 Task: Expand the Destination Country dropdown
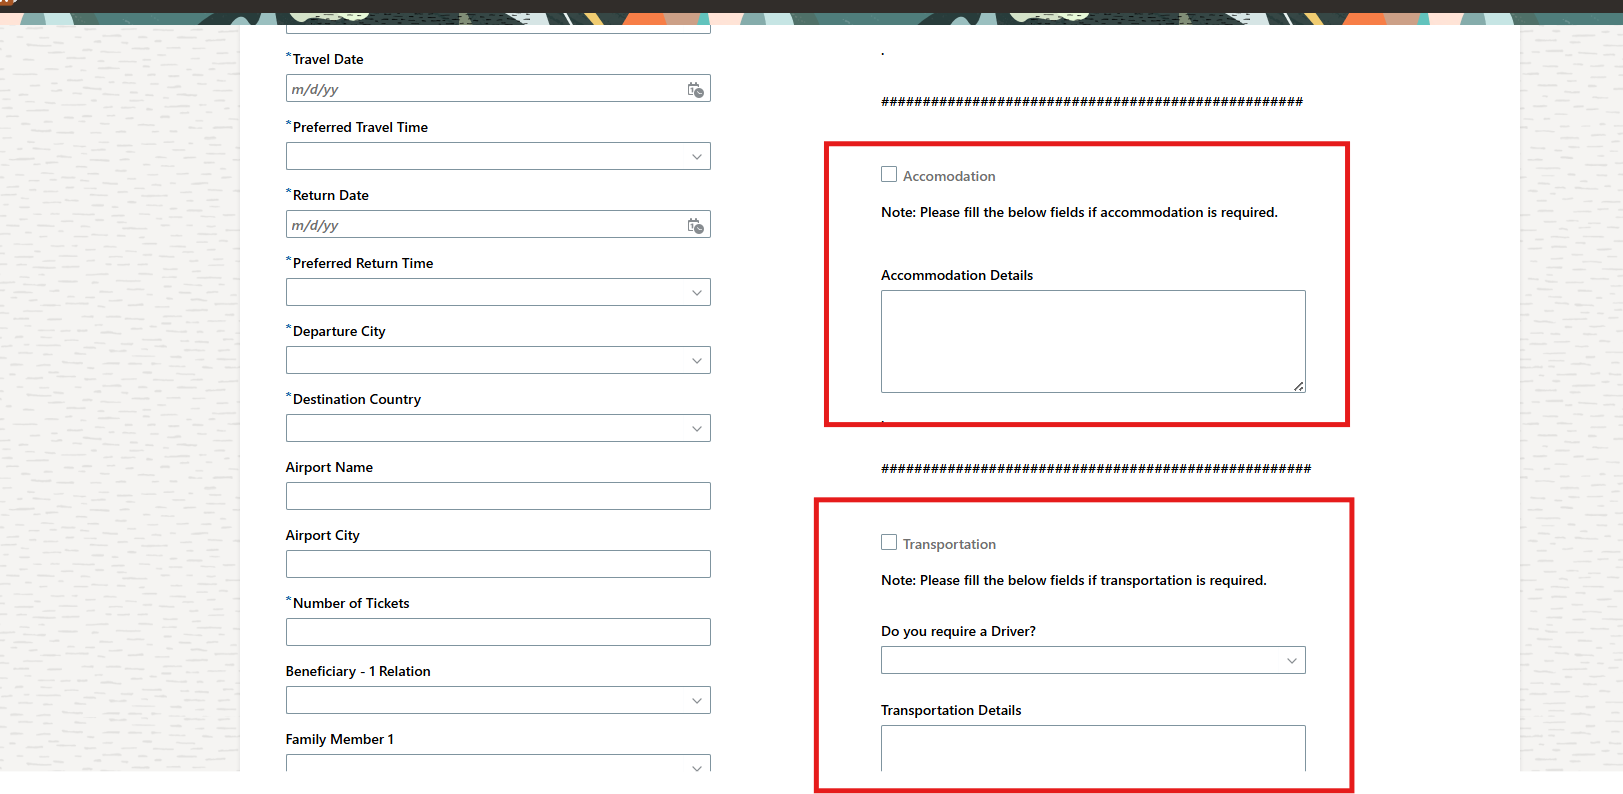pyautogui.click(x=498, y=429)
